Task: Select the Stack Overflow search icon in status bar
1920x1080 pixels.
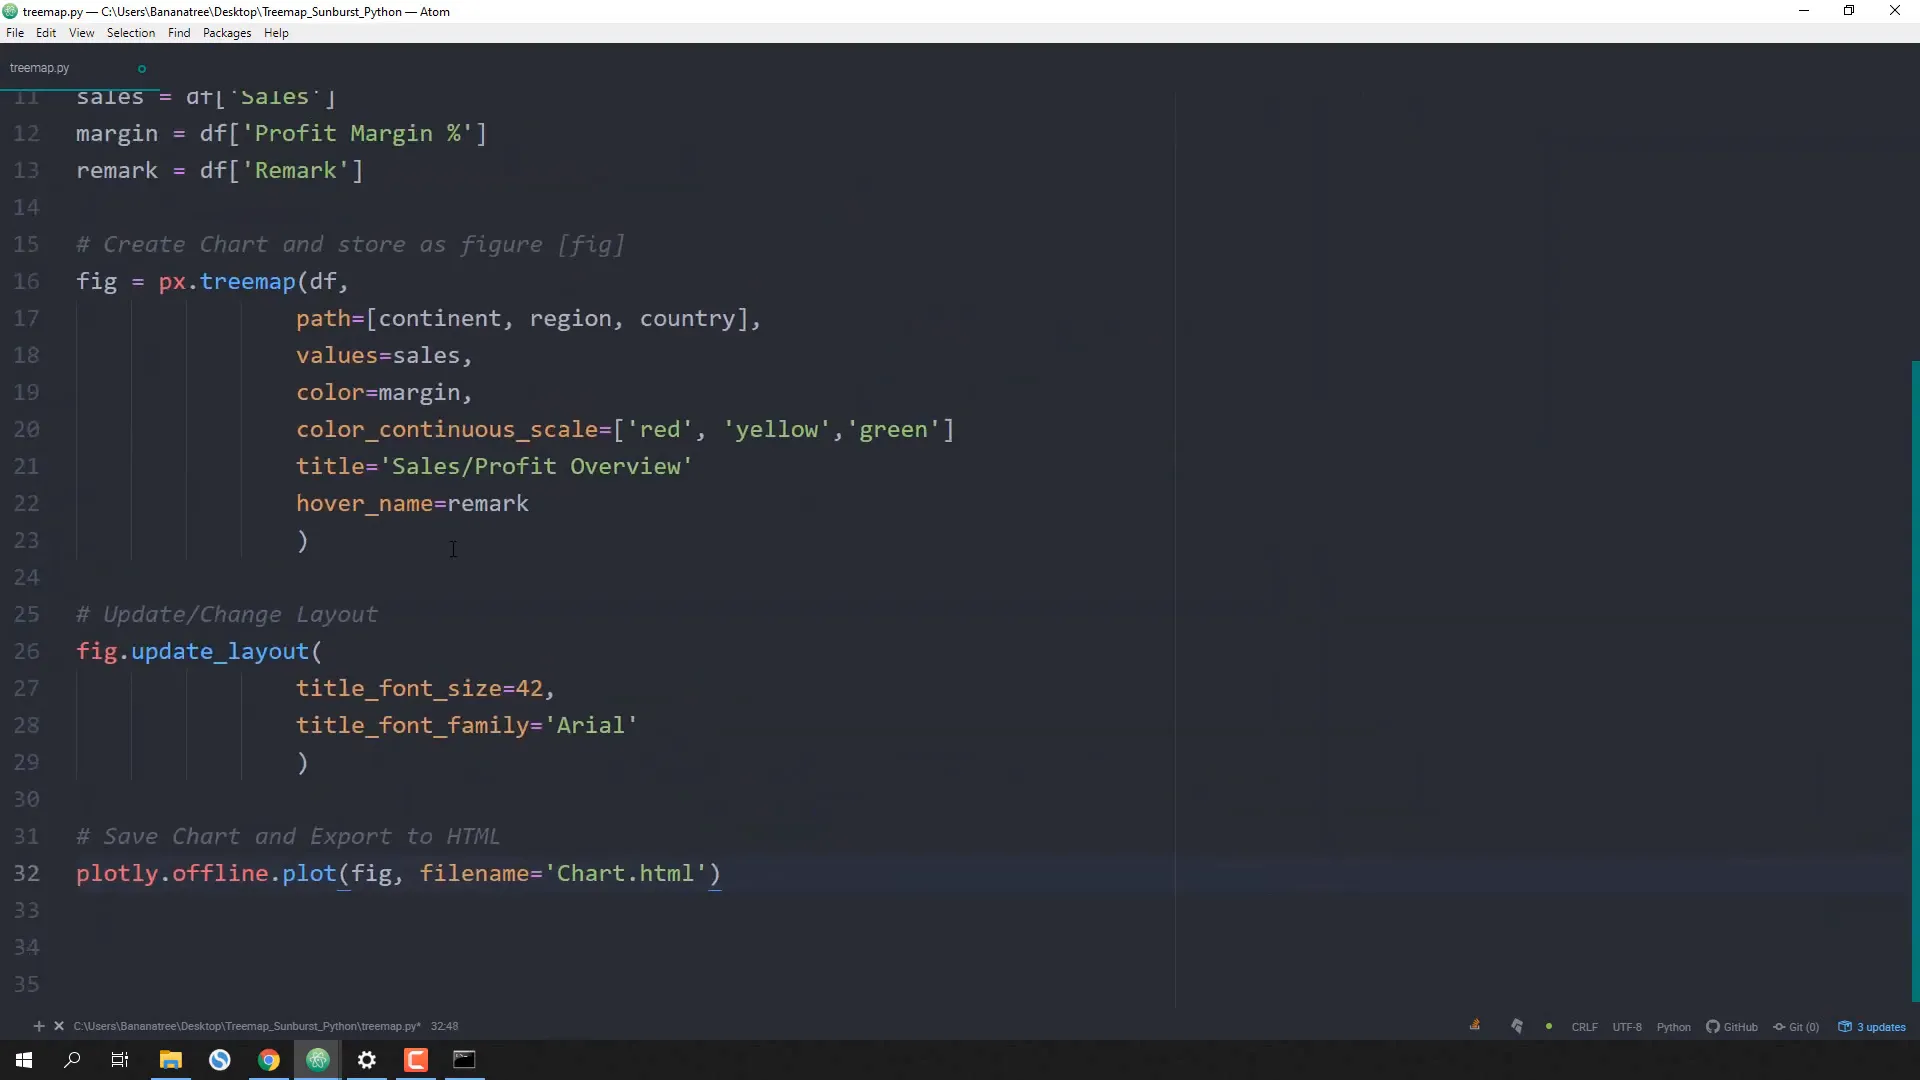Action: pos(1475,1026)
